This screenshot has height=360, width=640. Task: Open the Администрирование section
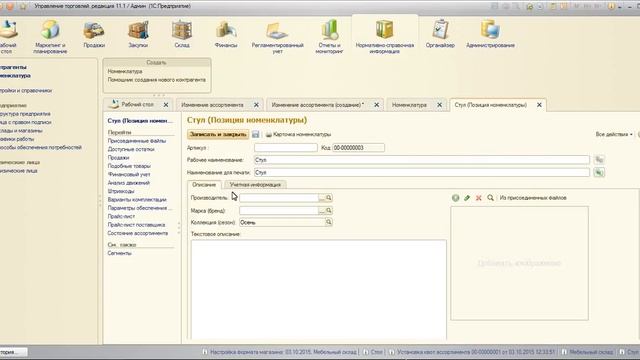490,35
